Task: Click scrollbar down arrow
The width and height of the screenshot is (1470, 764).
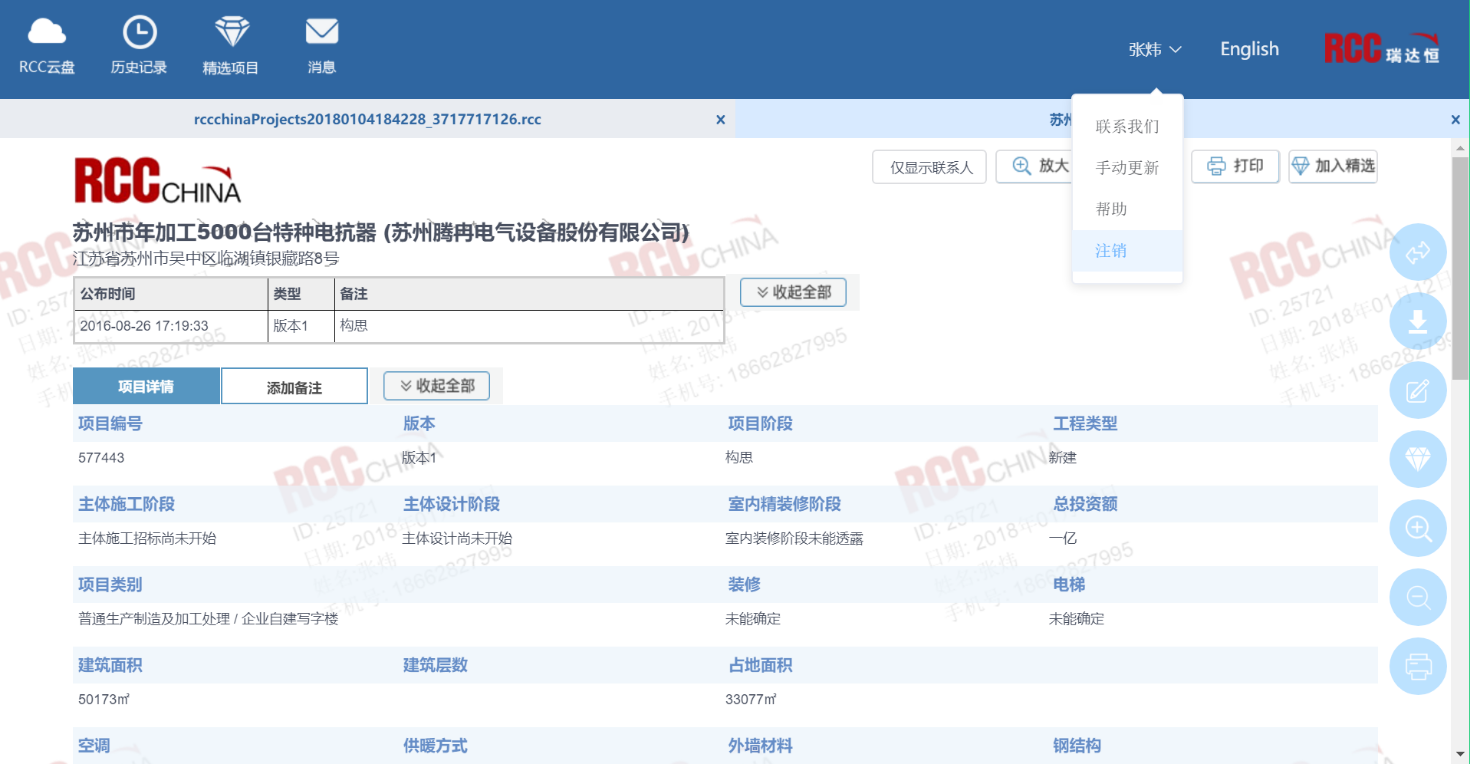Action: (1461, 755)
